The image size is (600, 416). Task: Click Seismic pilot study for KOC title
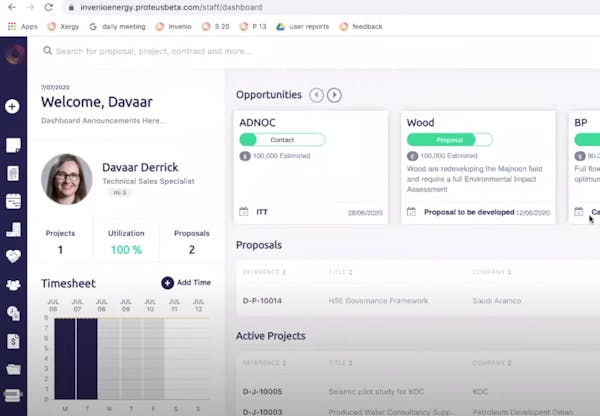click(376, 392)
